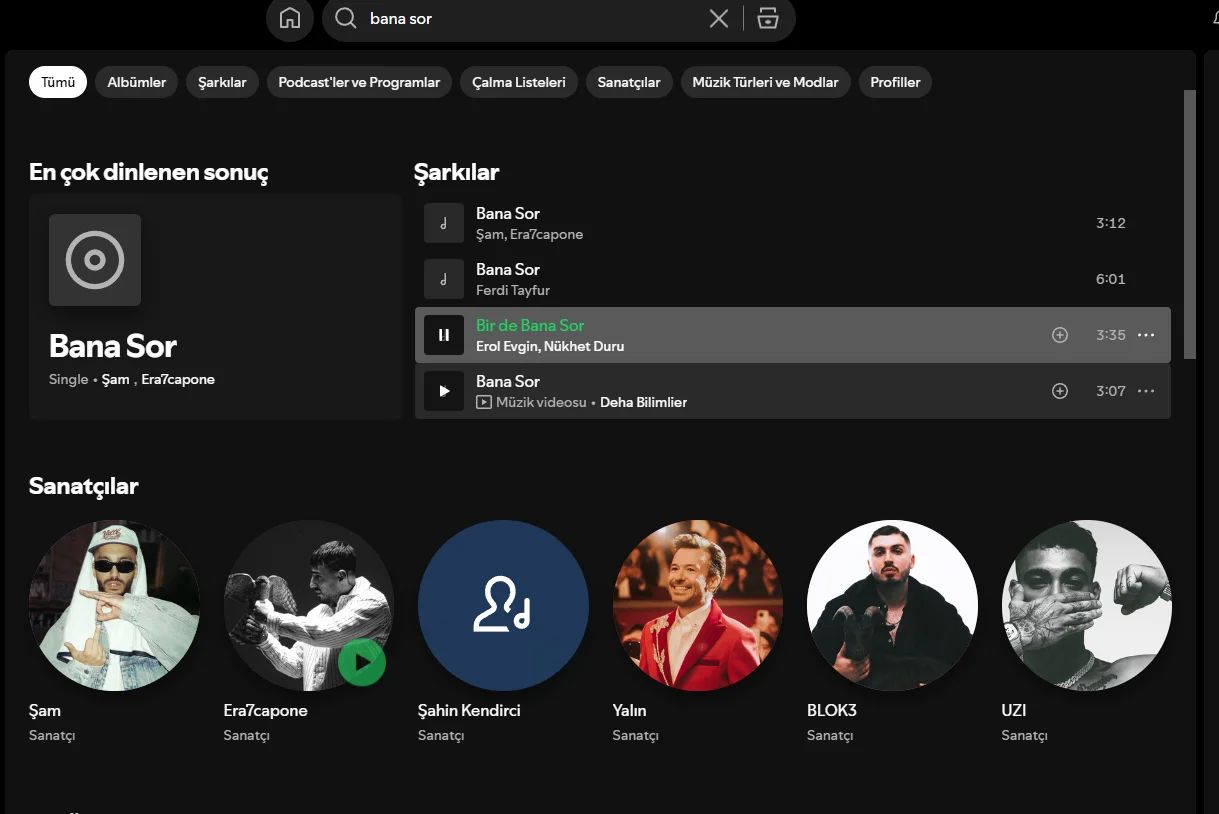Open UZI artist photo
The image size is (1219, 814).
1087,606
